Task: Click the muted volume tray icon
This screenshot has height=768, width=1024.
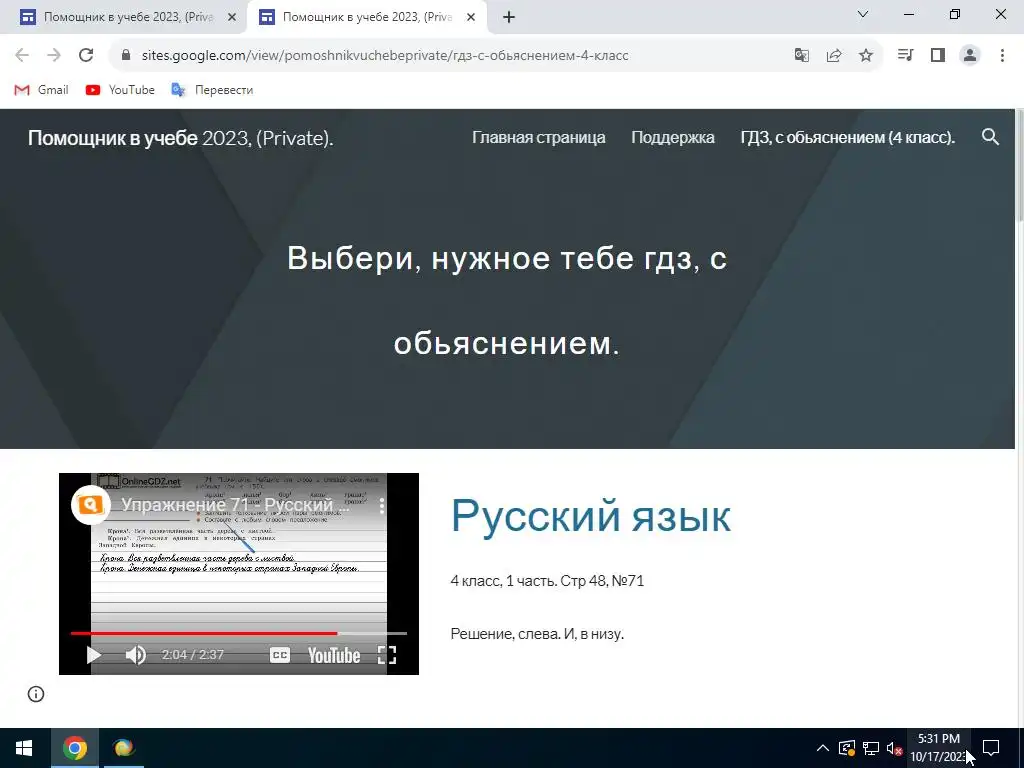Action: tap(894, 748)
